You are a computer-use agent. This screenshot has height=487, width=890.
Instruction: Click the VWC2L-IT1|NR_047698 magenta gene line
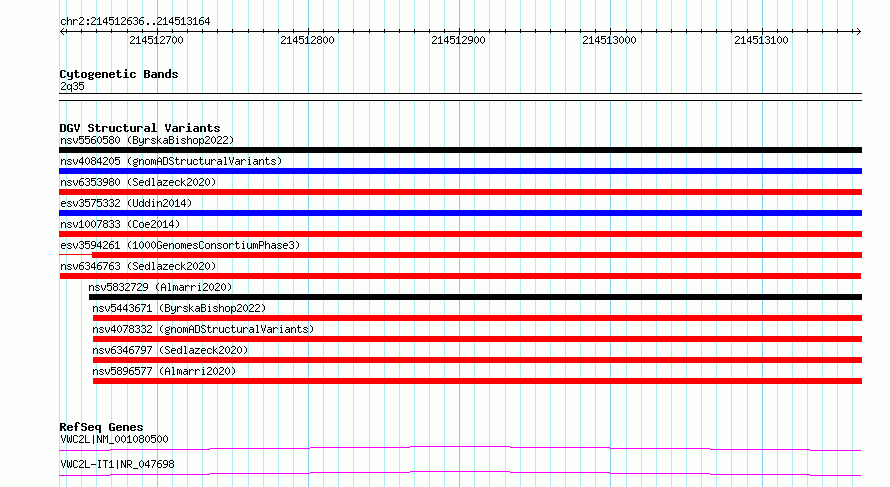coord(460,473)
